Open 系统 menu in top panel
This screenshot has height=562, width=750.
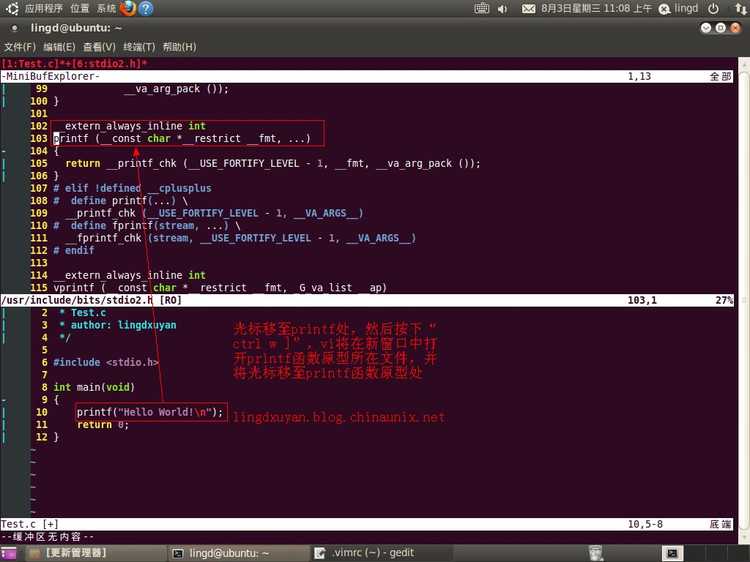[x=106, y=8]
